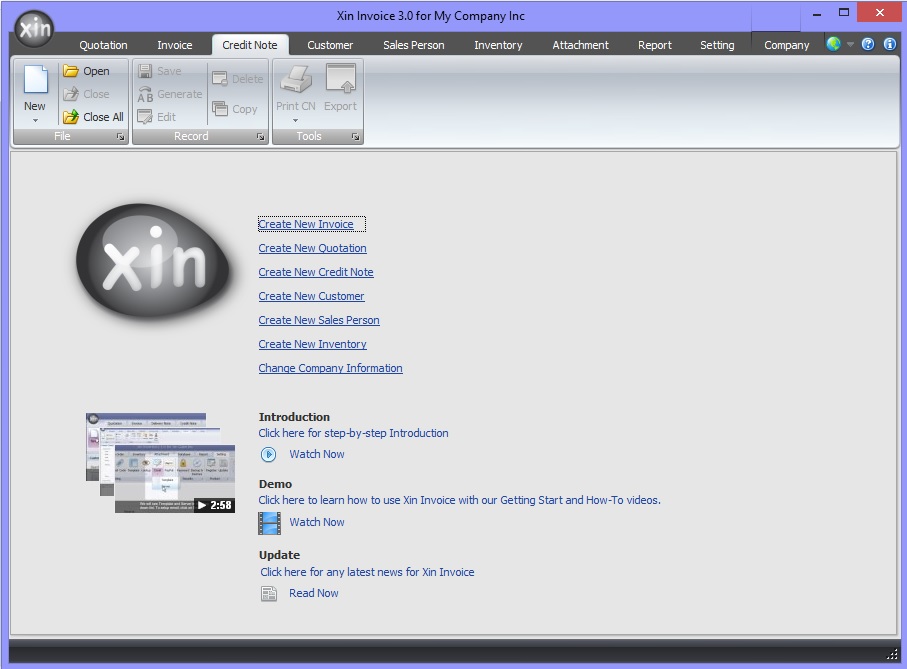Click the Demo film strip icon
The image size is (907, 669).
[x=270, y=523]
